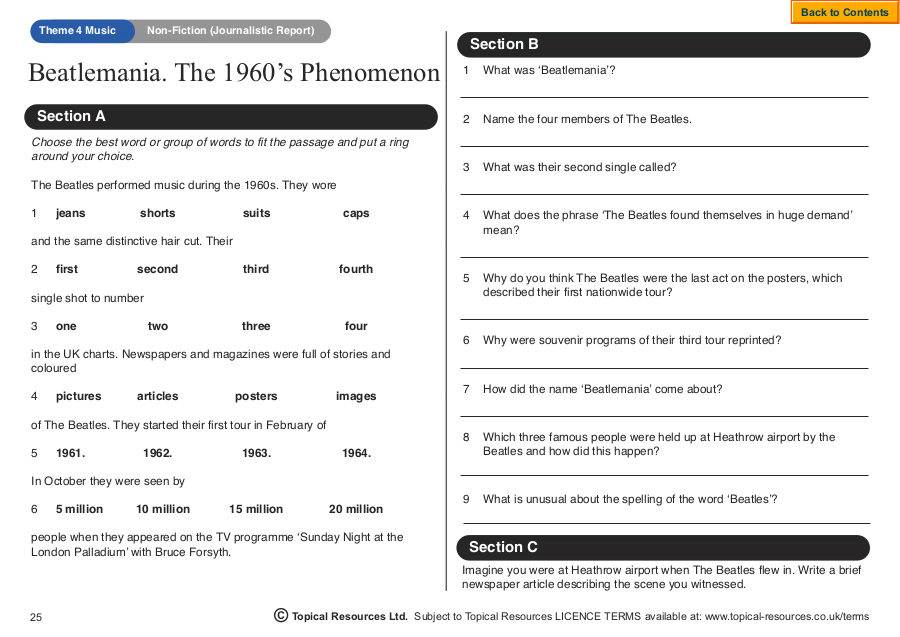The image size is (900, 637).
Task: Pick the 'posters' option in row 4
Action: tap(256, 396)
